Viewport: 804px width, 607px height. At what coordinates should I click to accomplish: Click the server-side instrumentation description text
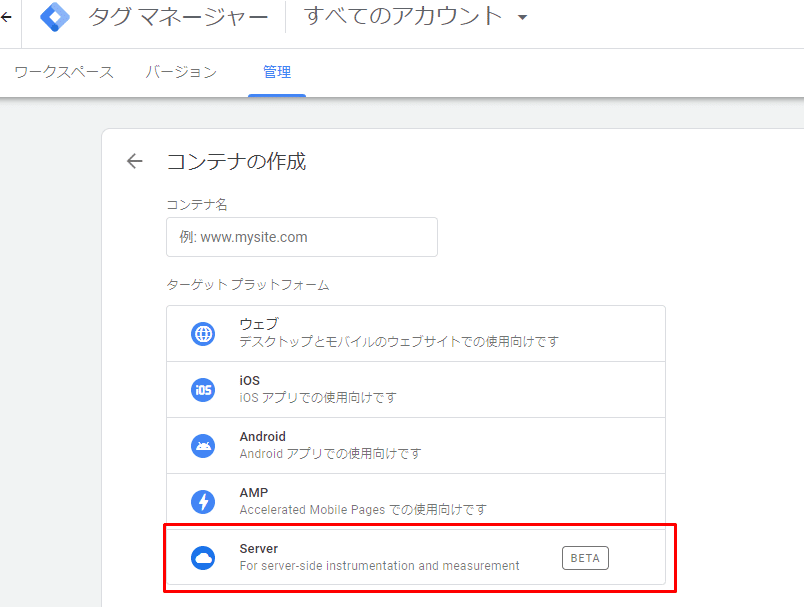(x=379, y=565)
